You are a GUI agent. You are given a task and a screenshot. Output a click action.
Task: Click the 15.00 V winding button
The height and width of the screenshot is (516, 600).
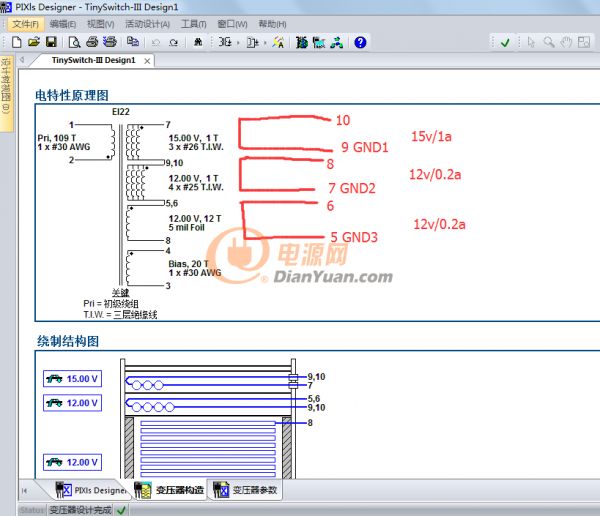[x=72, y=379]
